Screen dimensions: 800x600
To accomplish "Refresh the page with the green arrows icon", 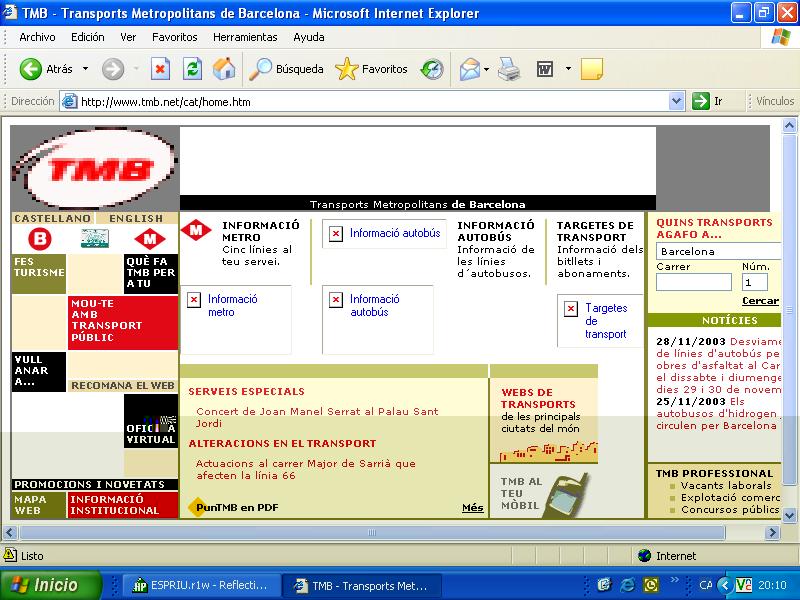I will point(192,69).
